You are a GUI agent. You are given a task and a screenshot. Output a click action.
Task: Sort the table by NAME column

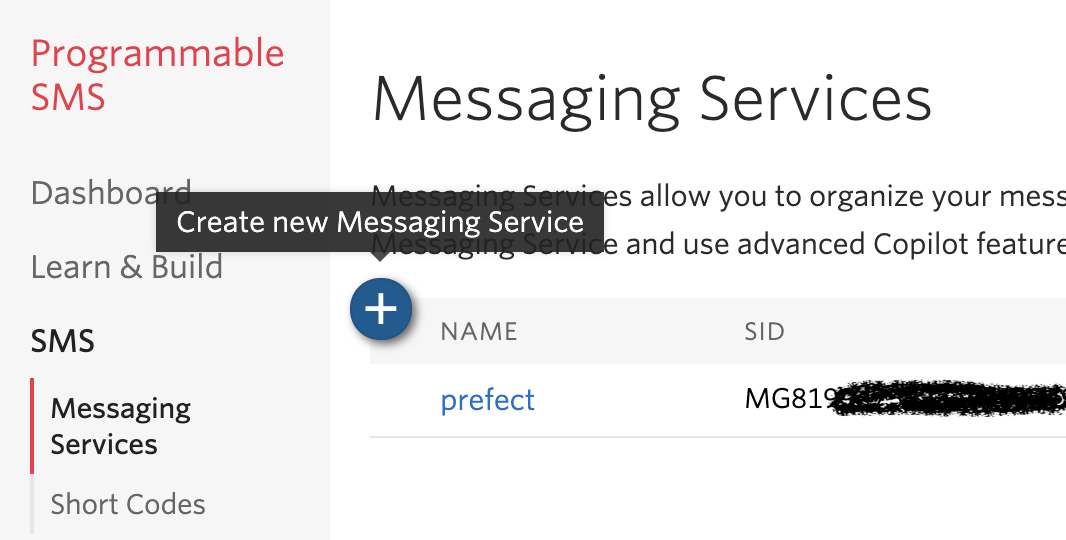[479, 331]
